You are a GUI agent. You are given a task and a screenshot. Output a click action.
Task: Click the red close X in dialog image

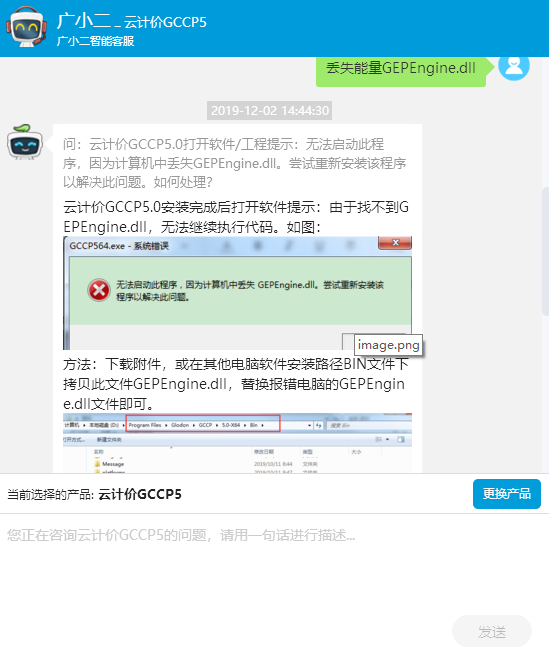395,243
